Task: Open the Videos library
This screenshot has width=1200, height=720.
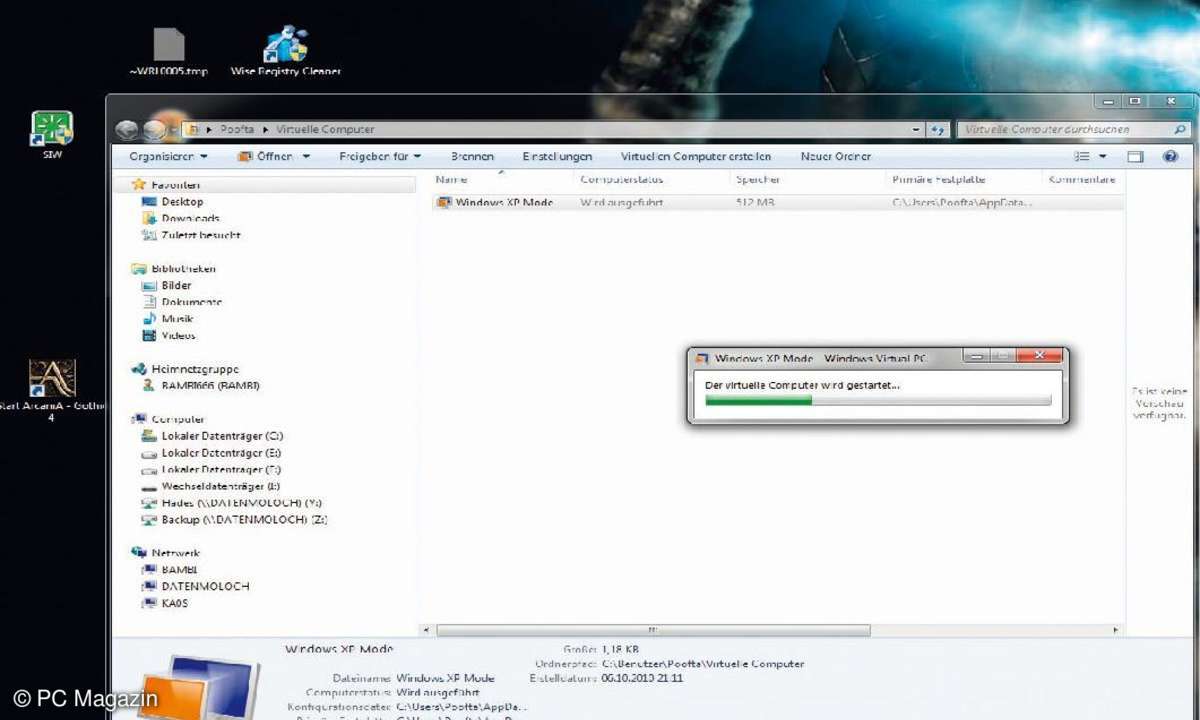Action: [169, 336]
